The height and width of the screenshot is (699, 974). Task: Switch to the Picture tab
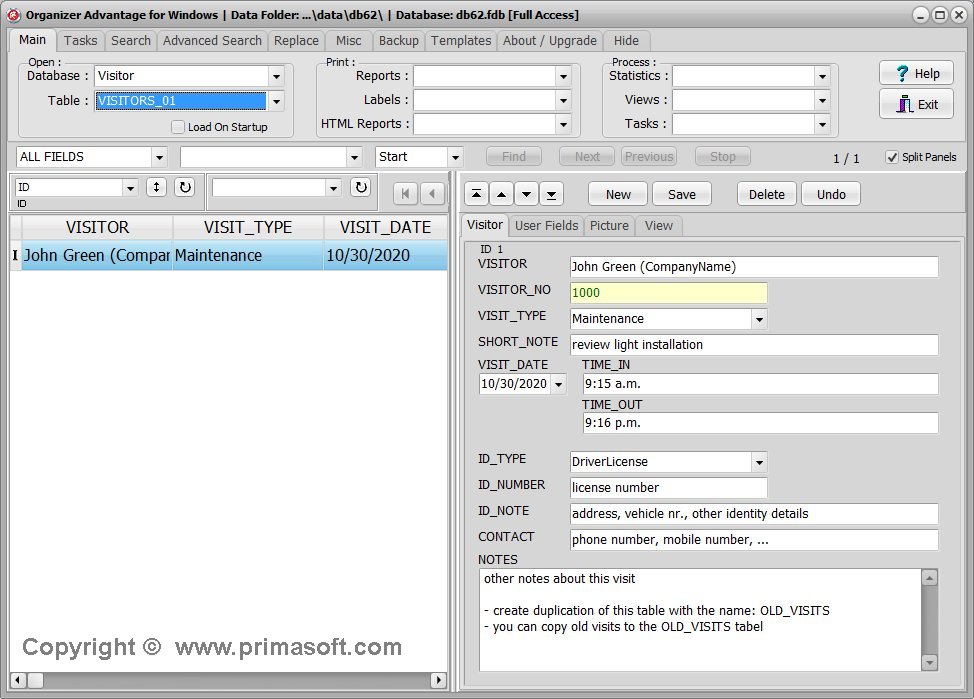coord(609,226)
